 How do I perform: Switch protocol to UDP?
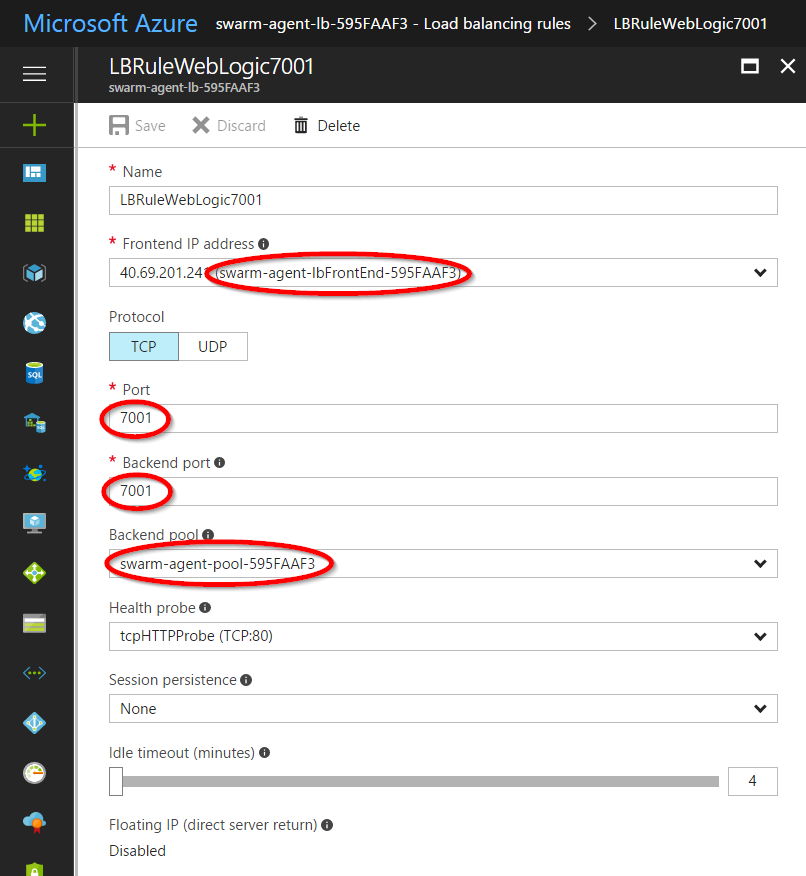coord(212,346)
